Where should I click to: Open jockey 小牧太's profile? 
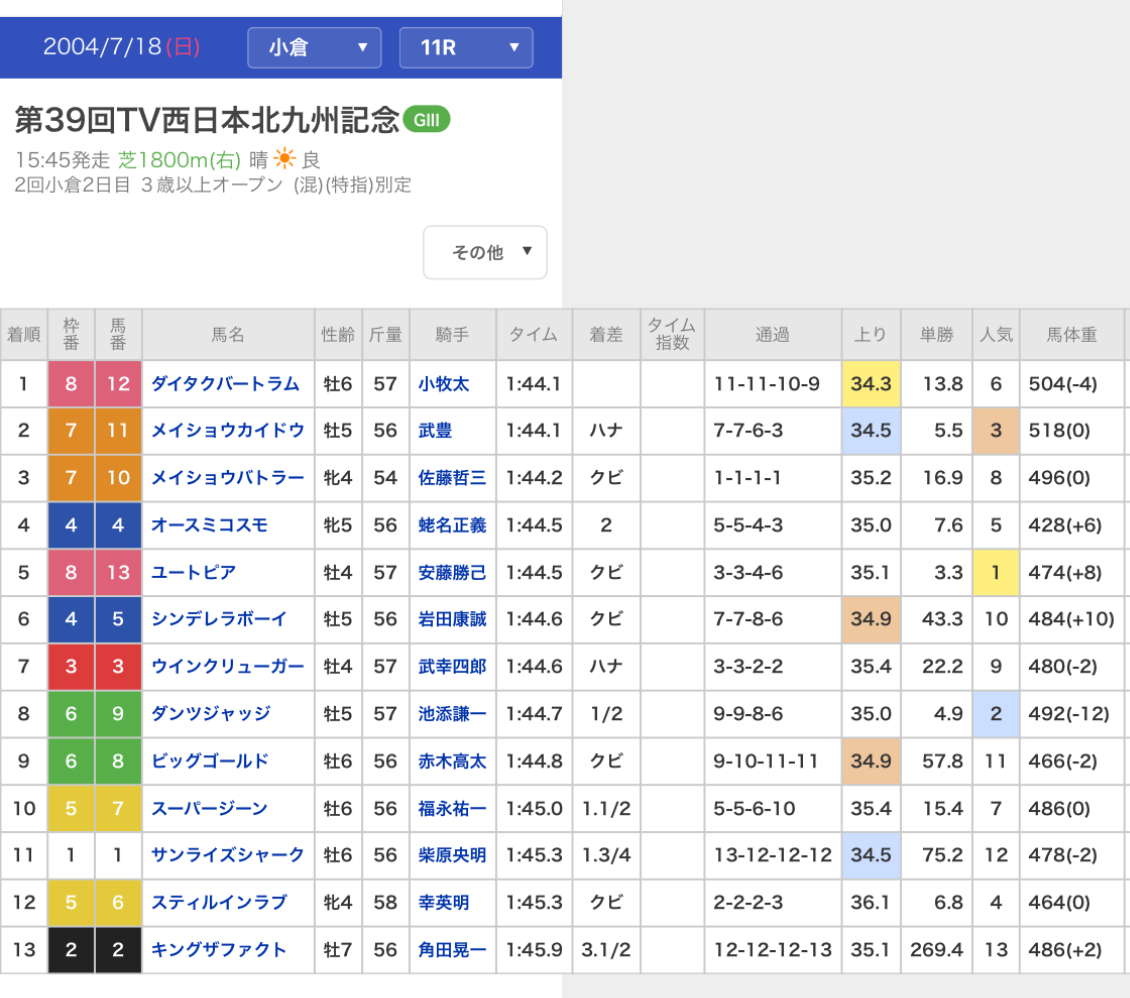(x=443, y=384)
